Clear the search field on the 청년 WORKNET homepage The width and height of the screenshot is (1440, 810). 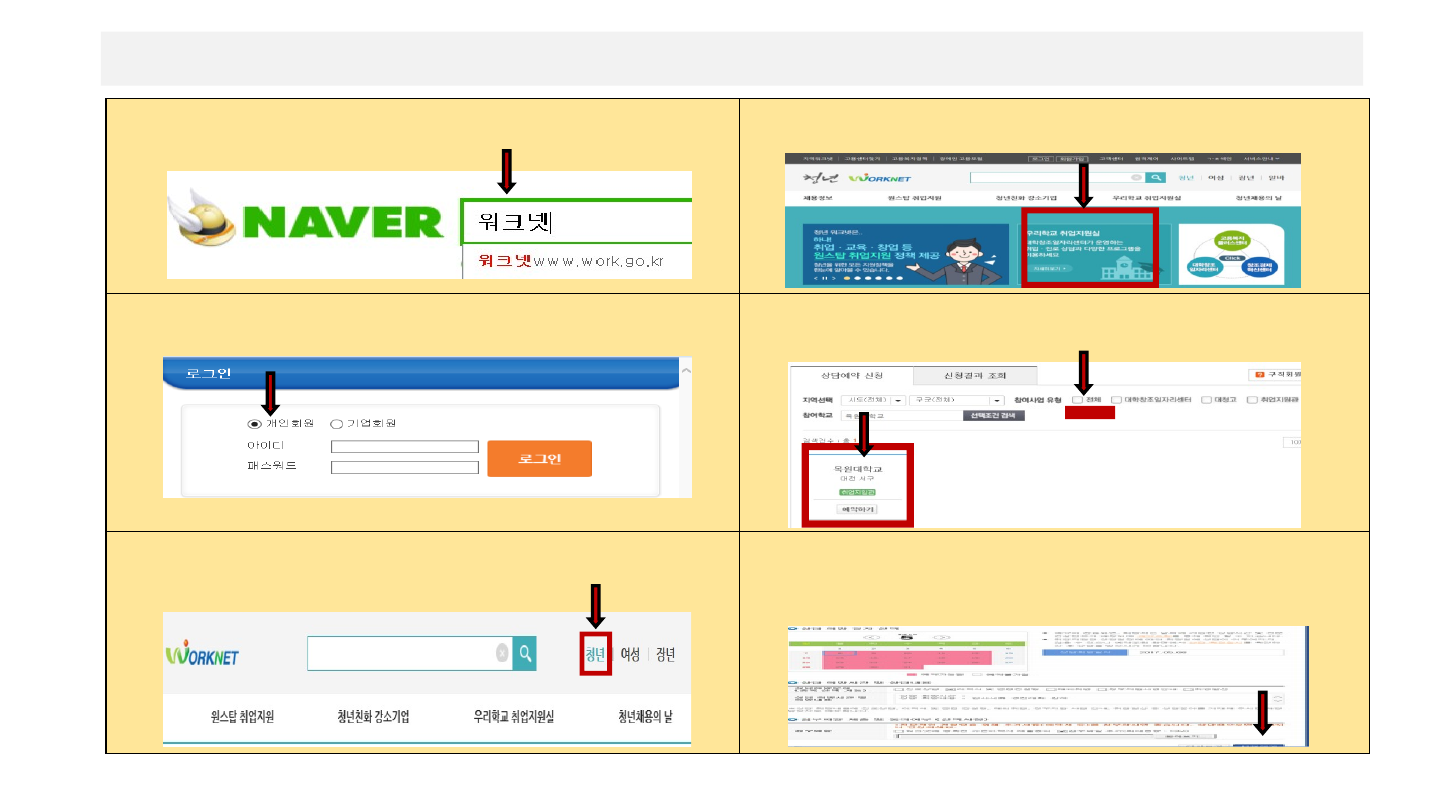(1136, 177)
